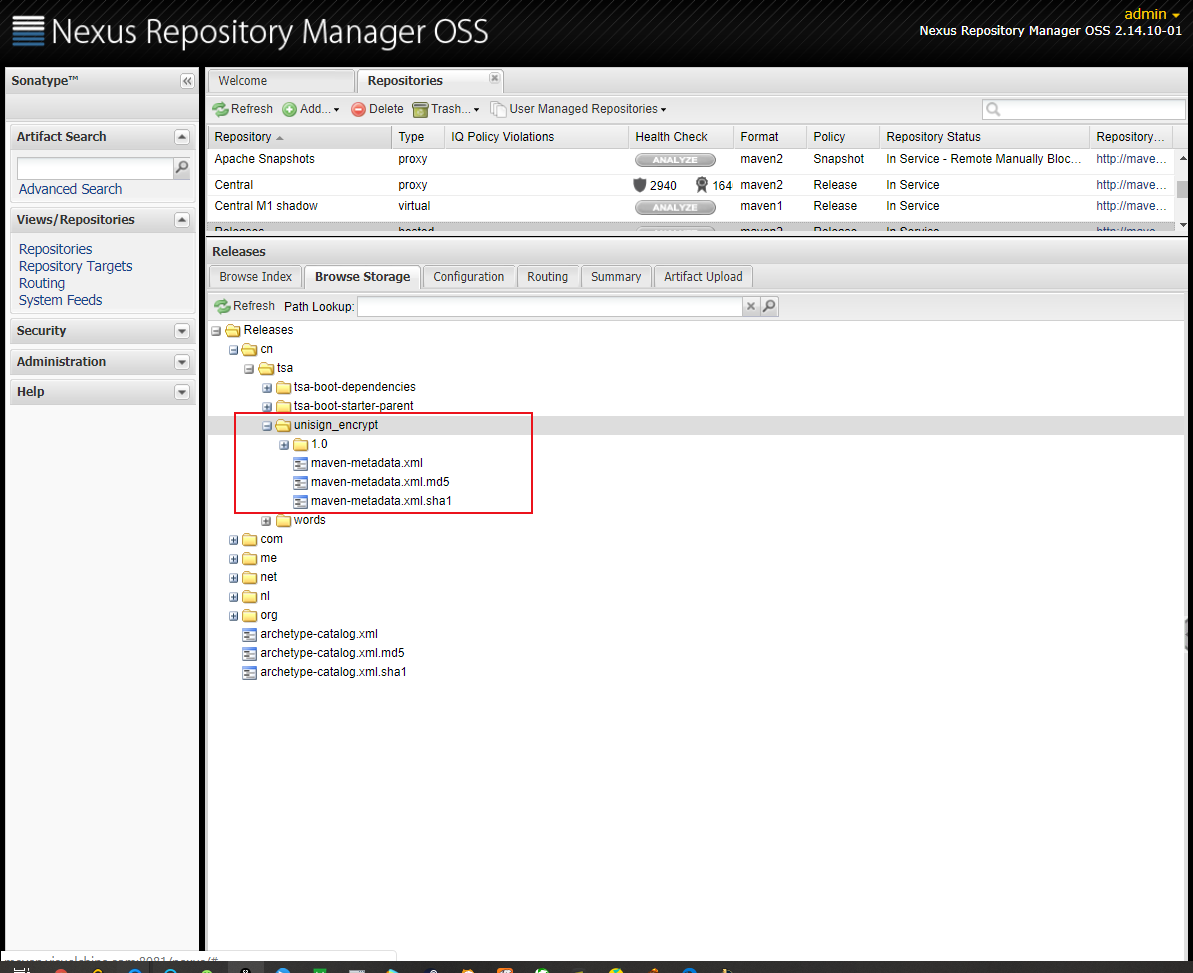Screen dimensions: 1193x973
Task: Expand the Help panel
Action: click(181, 392)
